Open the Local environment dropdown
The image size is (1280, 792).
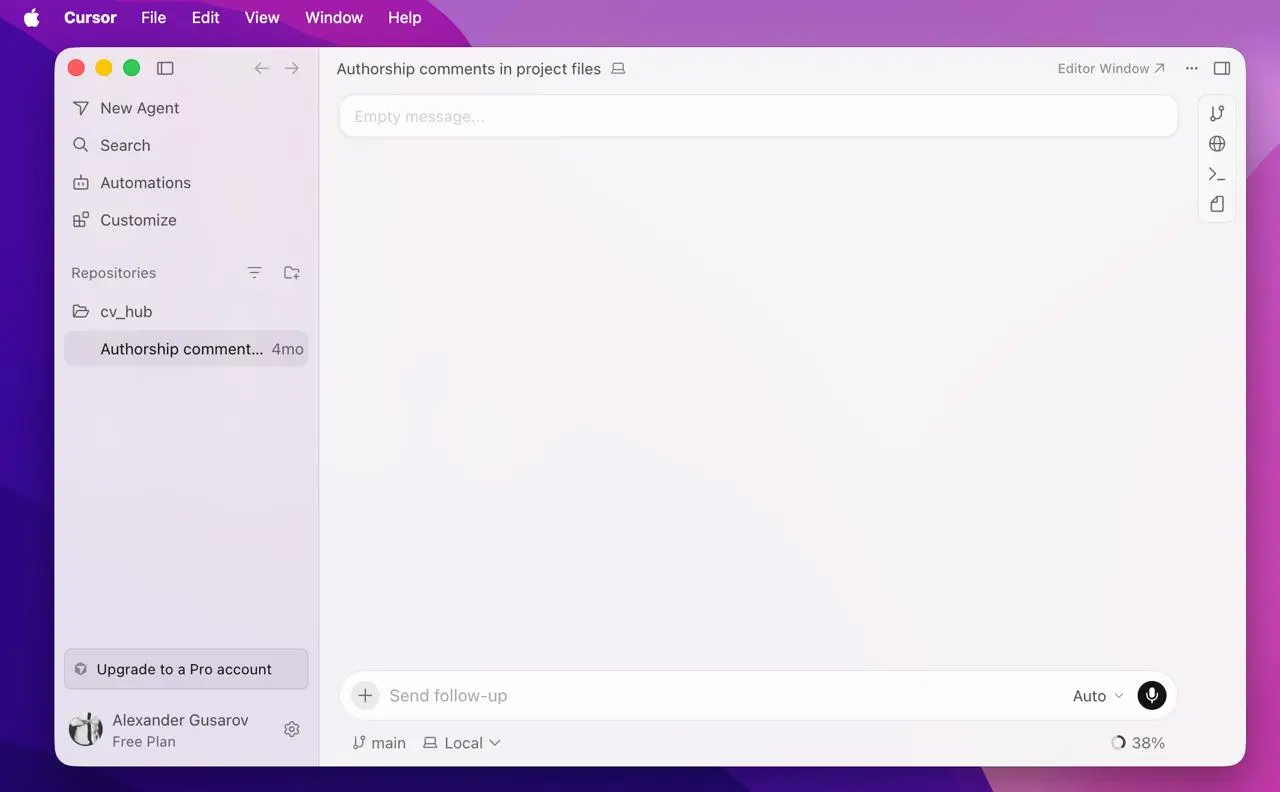tap(461, 743)
